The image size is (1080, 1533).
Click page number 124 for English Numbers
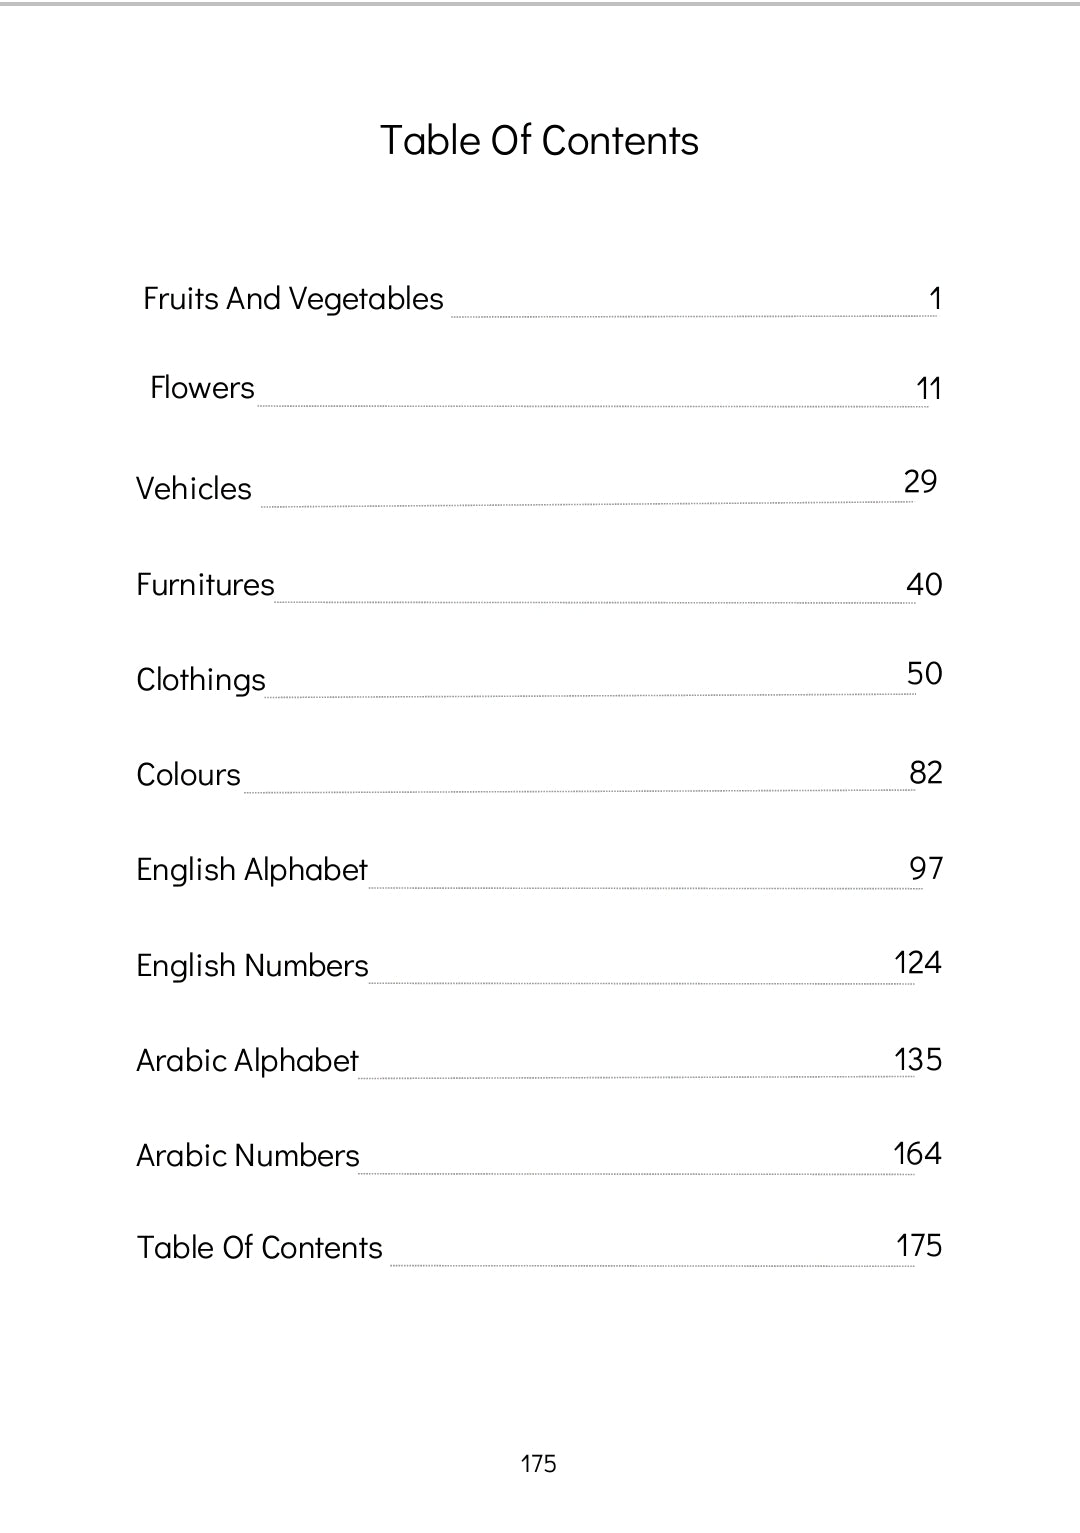[x=918, y=963]
